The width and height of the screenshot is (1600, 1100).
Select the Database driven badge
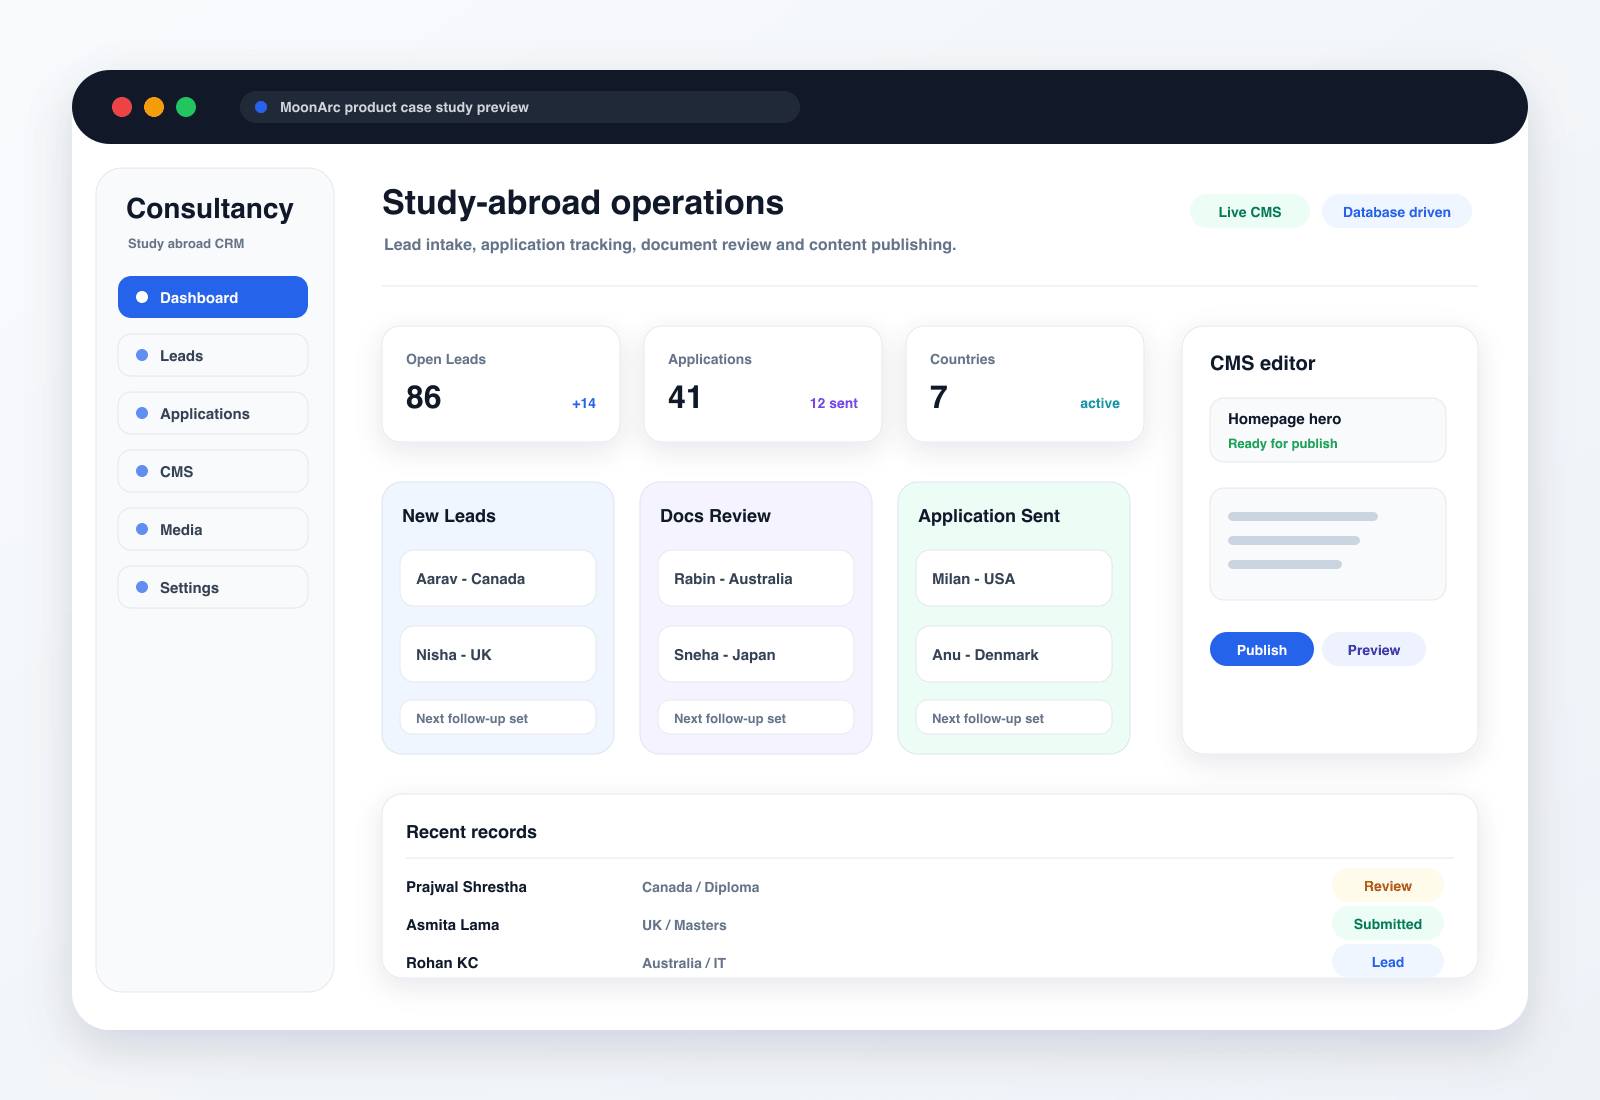pyautogui.click(x=1397, y=211)
